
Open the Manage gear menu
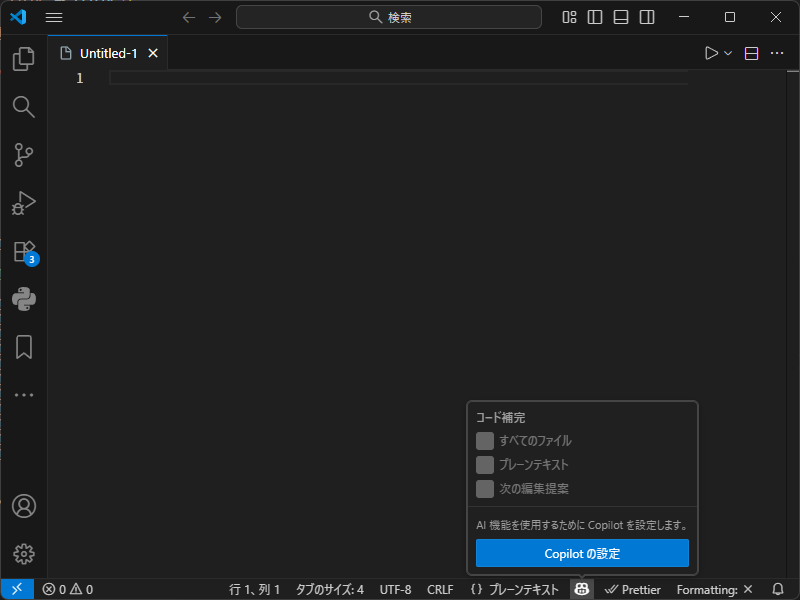click(x=23, y=554)
